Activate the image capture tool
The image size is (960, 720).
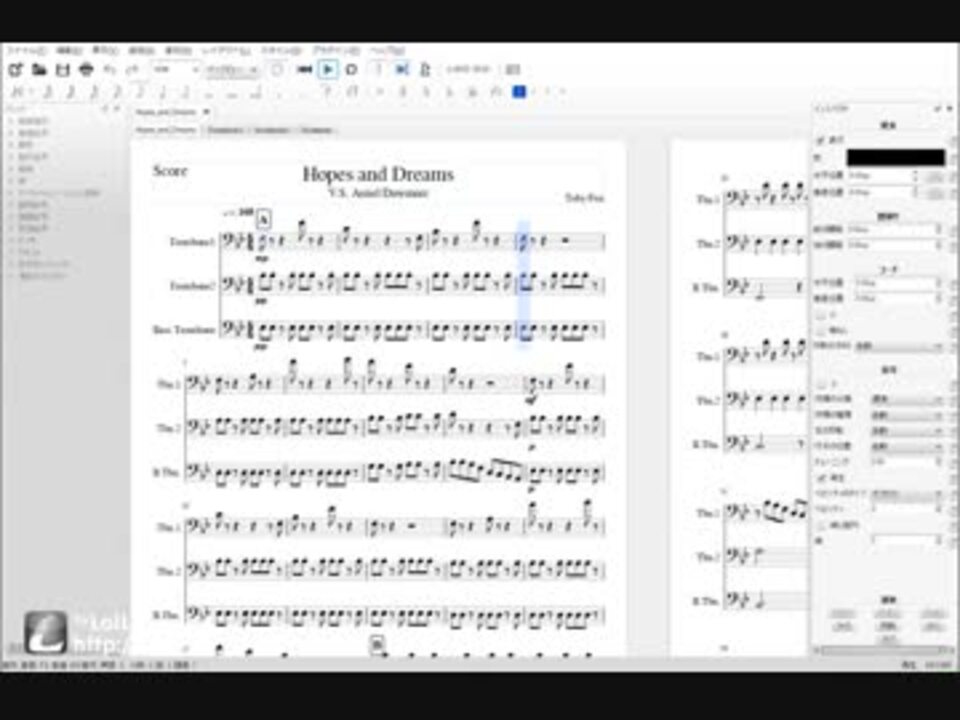[513, 70]
